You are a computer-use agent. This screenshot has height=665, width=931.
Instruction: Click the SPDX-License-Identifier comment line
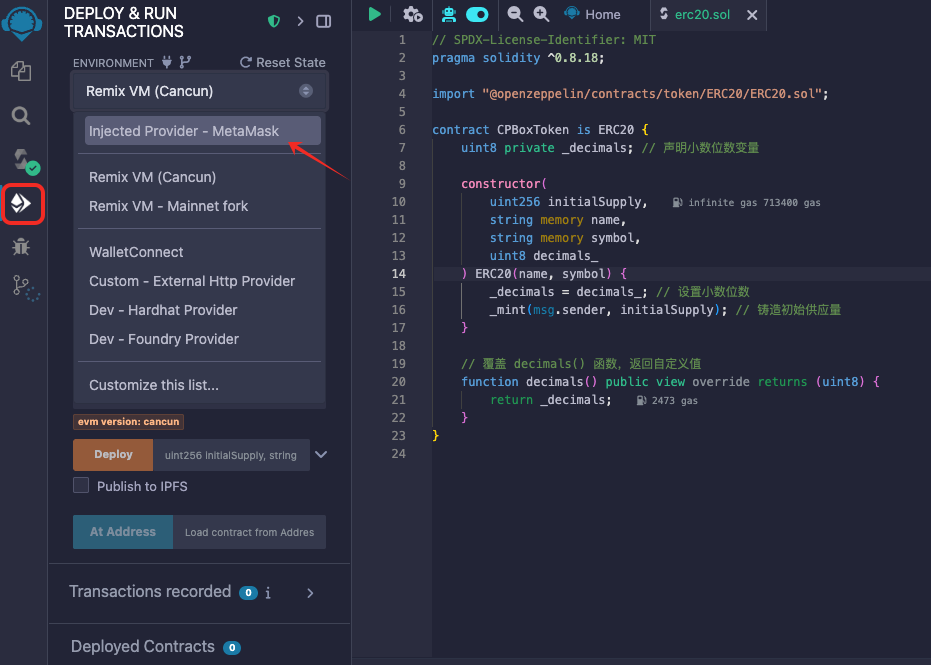click(544, 40)
